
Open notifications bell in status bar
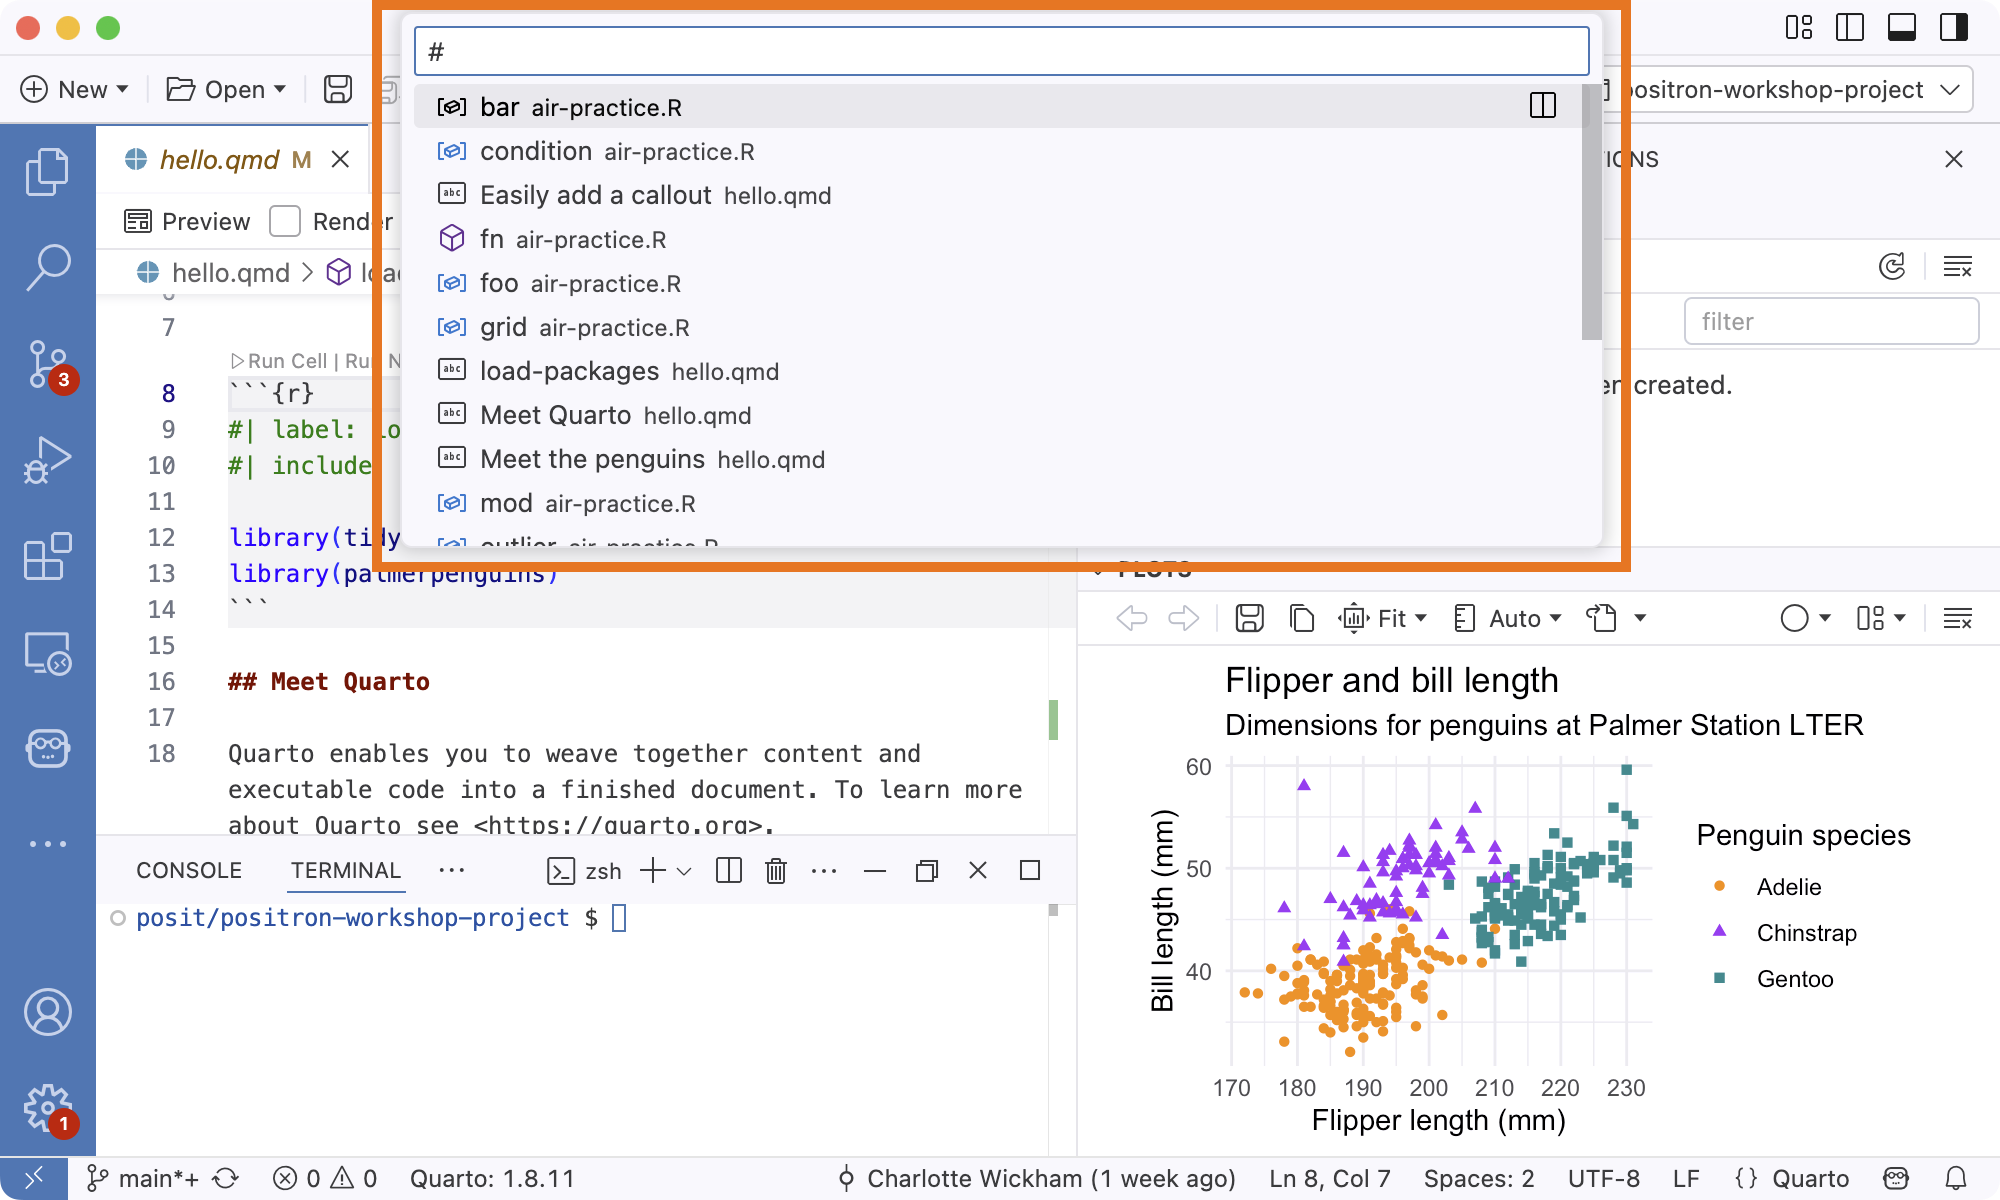coord(1956,1178)
